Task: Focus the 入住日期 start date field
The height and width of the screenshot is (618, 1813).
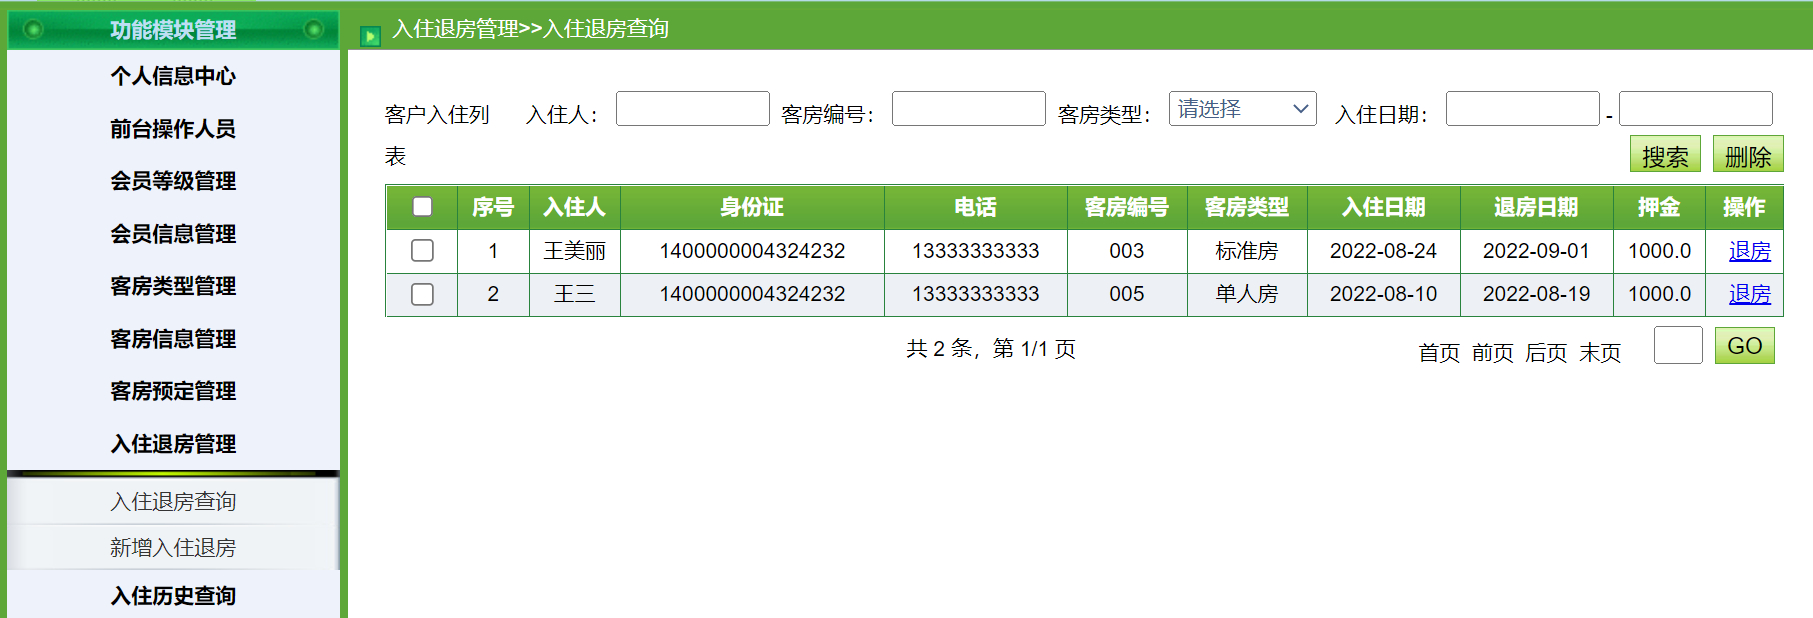Action: 1523,108
